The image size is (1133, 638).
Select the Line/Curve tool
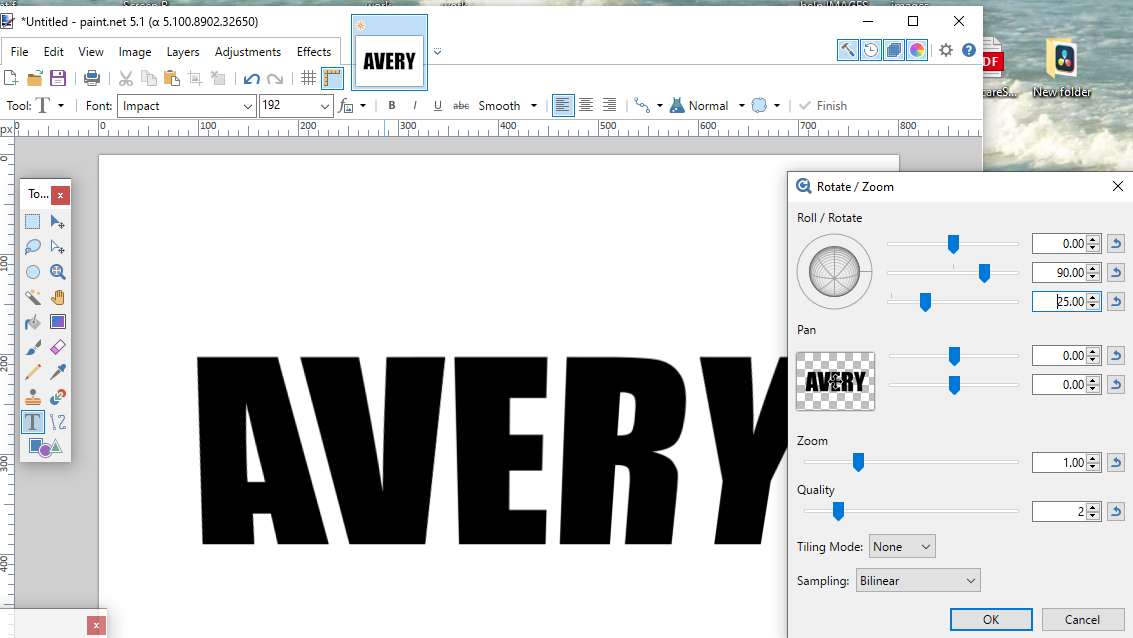tap(58, 422)
